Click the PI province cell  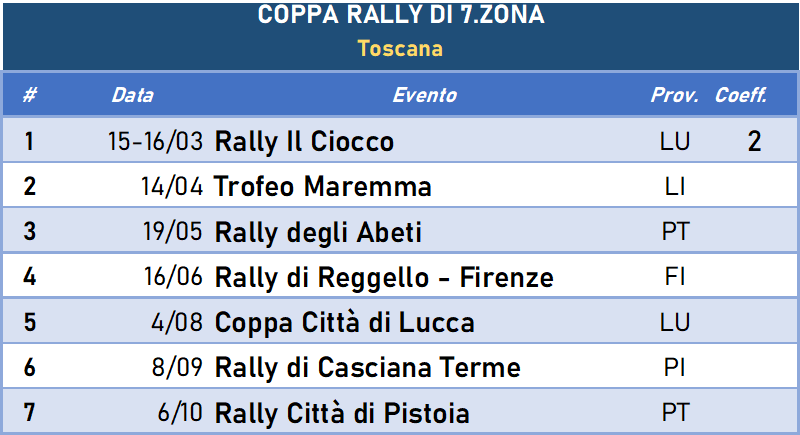(674, 367)
